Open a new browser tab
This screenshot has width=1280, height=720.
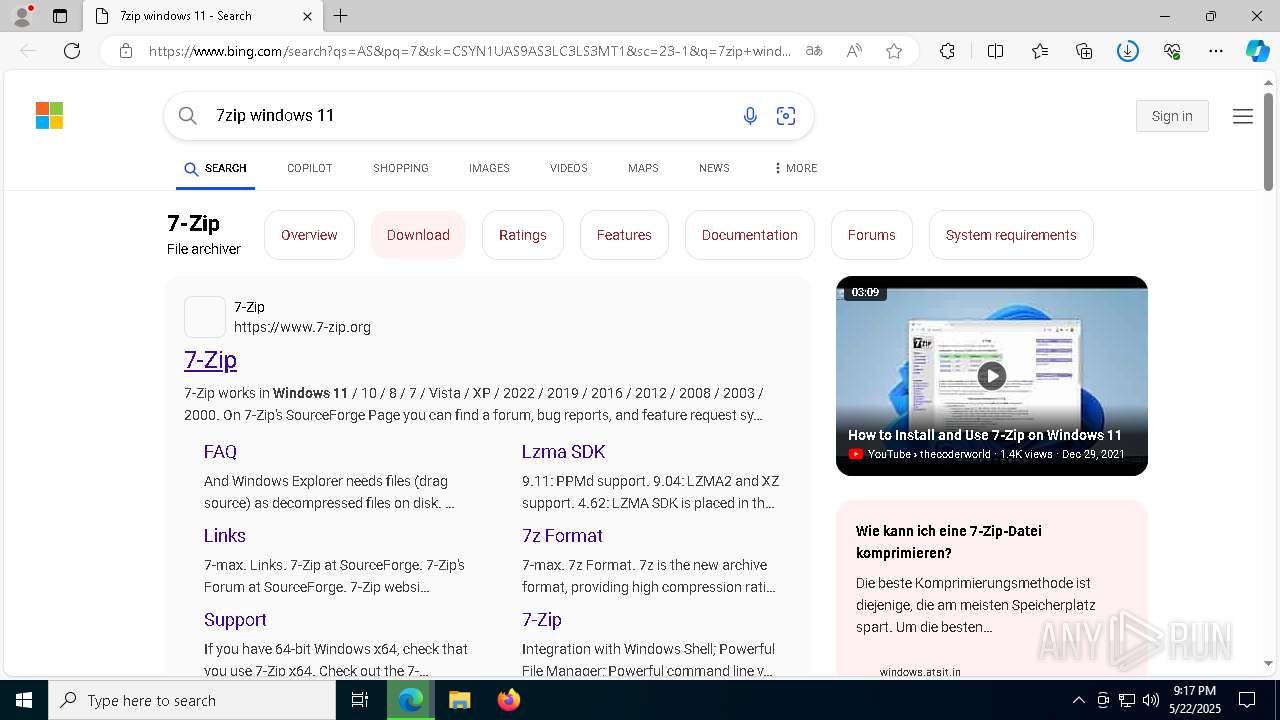(x=341, y=16)
